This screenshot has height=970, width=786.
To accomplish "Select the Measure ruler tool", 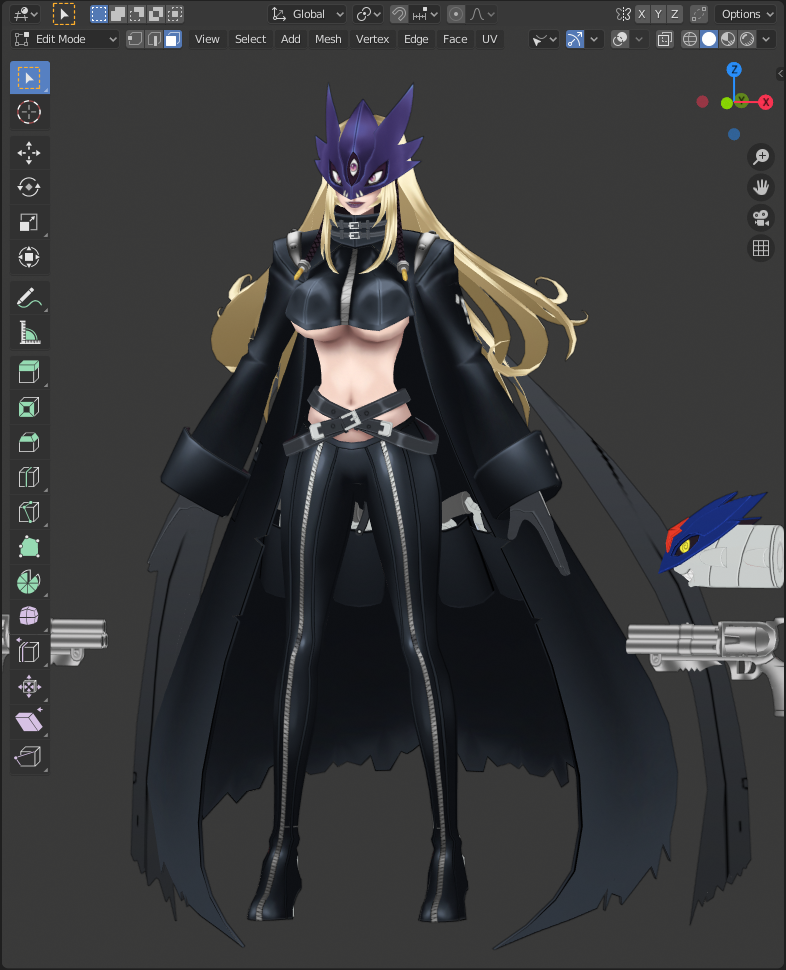I will pyautogui.click(x=30, y=332).
